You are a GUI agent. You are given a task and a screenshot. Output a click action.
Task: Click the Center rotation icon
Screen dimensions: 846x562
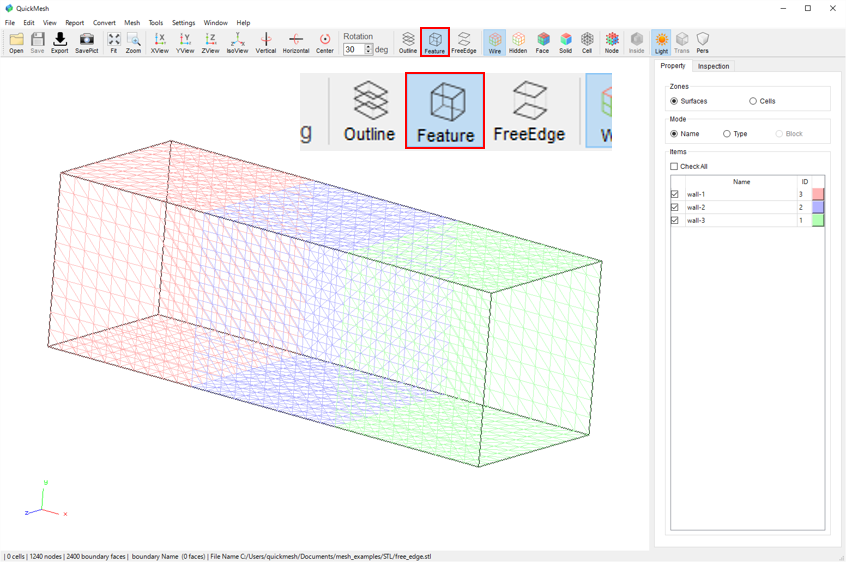point(325,43)
